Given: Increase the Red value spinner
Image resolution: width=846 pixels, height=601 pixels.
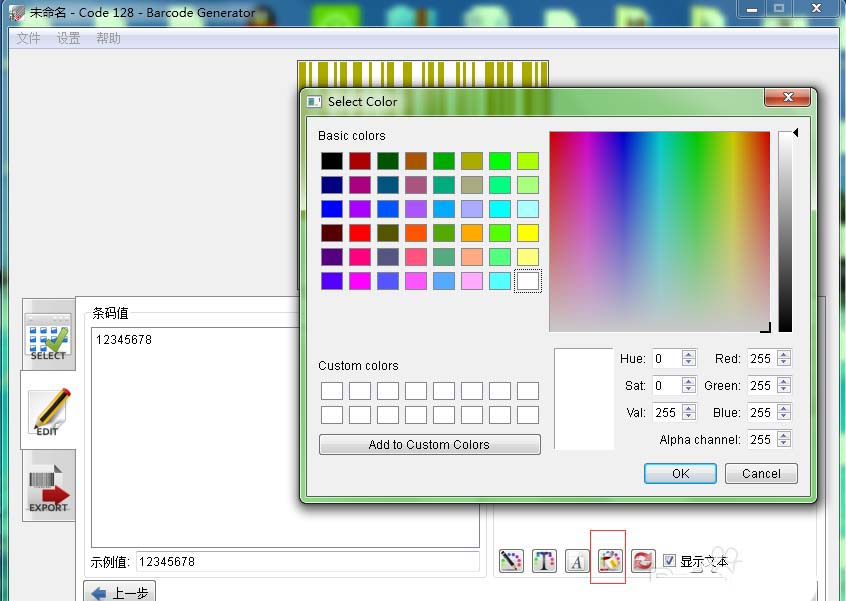Looking at the screenshot, I should [x=784, y=354].
